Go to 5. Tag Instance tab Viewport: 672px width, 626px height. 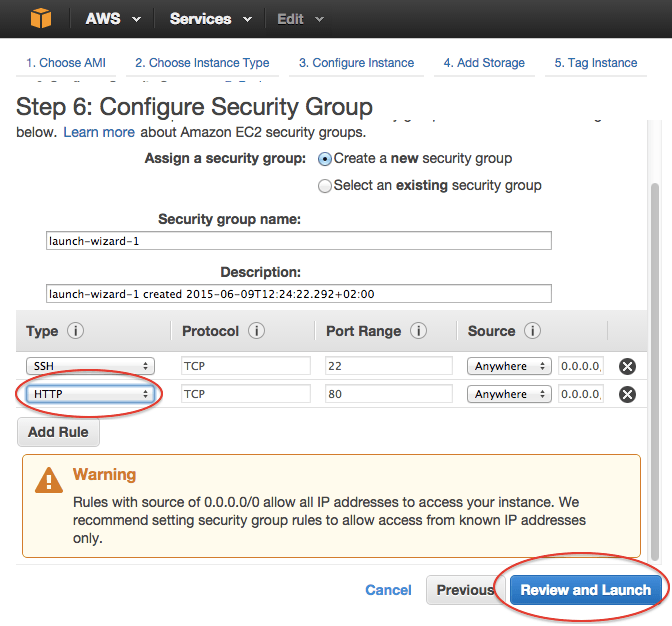(x=596, y=63)
